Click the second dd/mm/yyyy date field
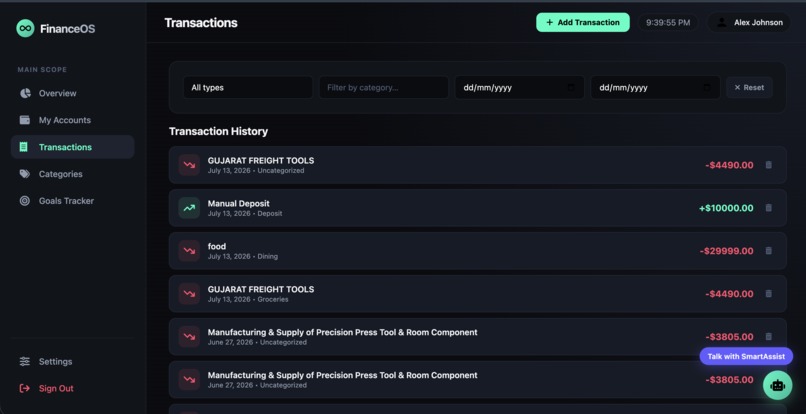Screen dimensions: 806x414 click(655, 87)
